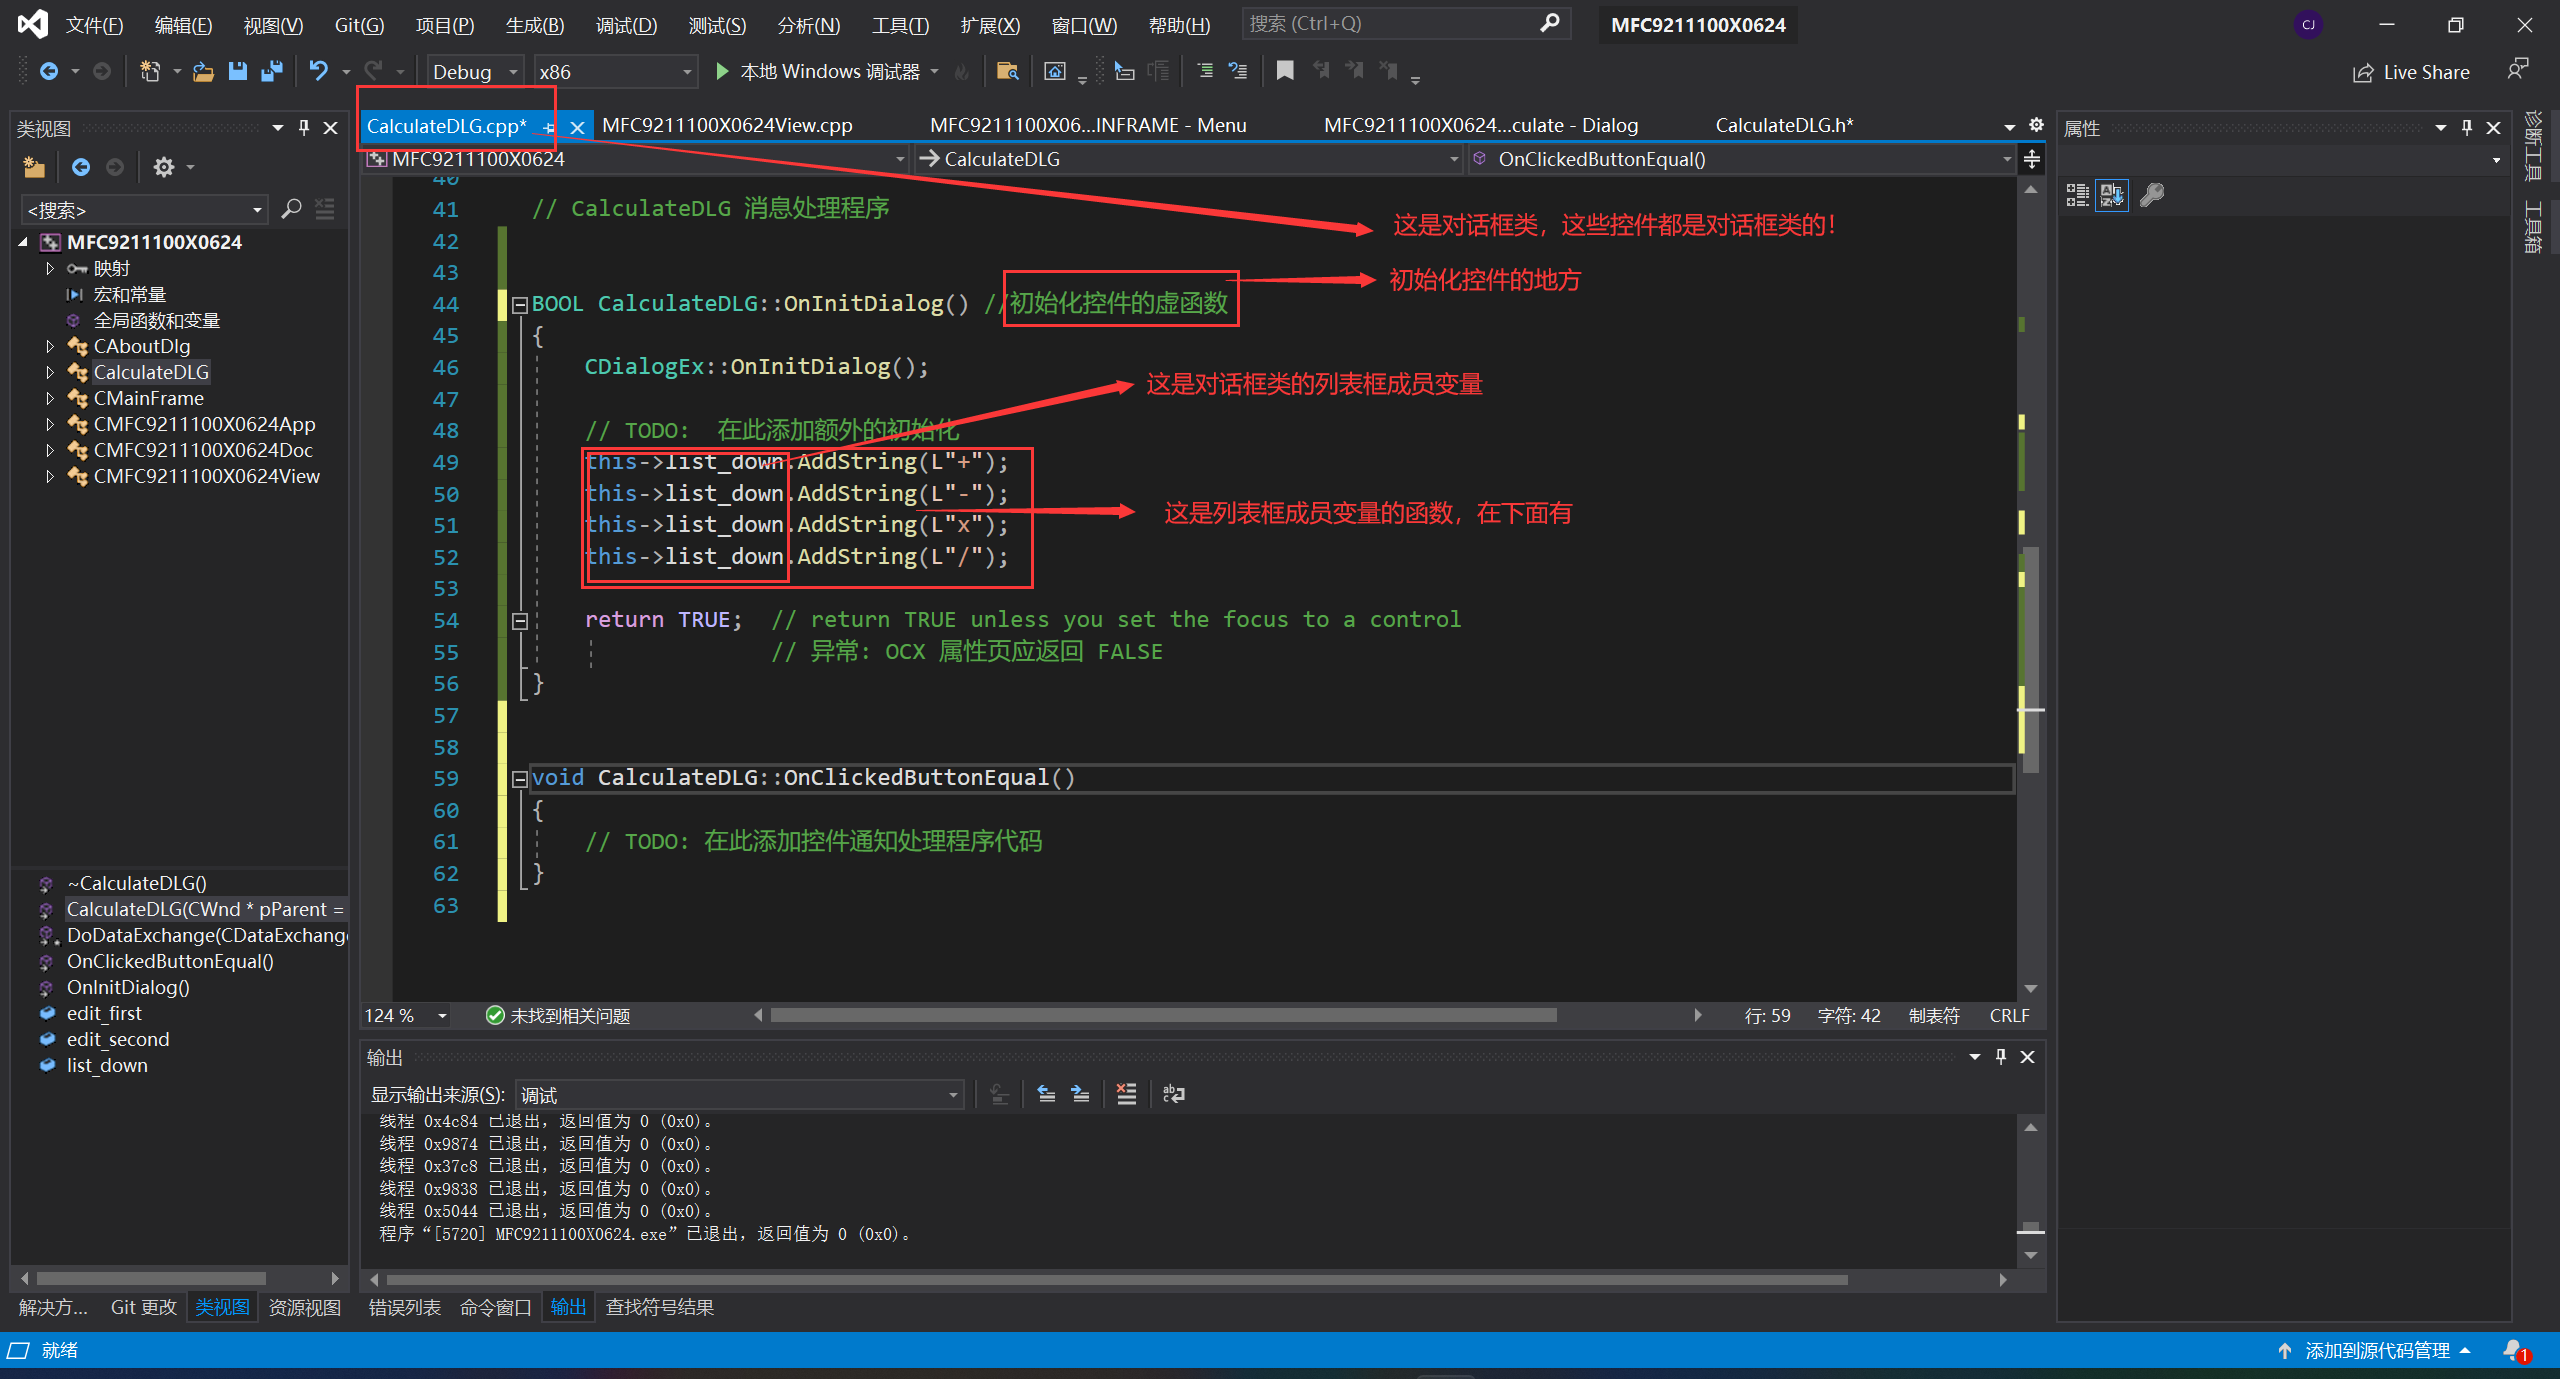Toggle word wrap in the Output panel
The image size is (2560, 1379).
click(x=1174, y=1094)
